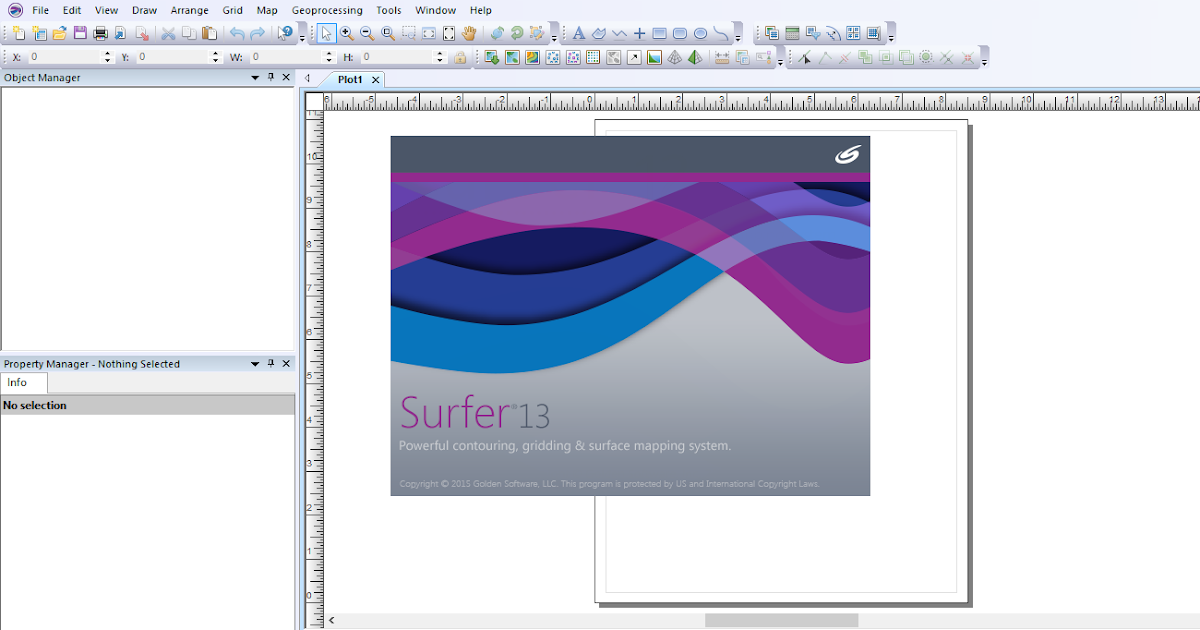Redo the last undone action
The height and width of the screenshot is (630, 1200).
[x=257, y=33]
